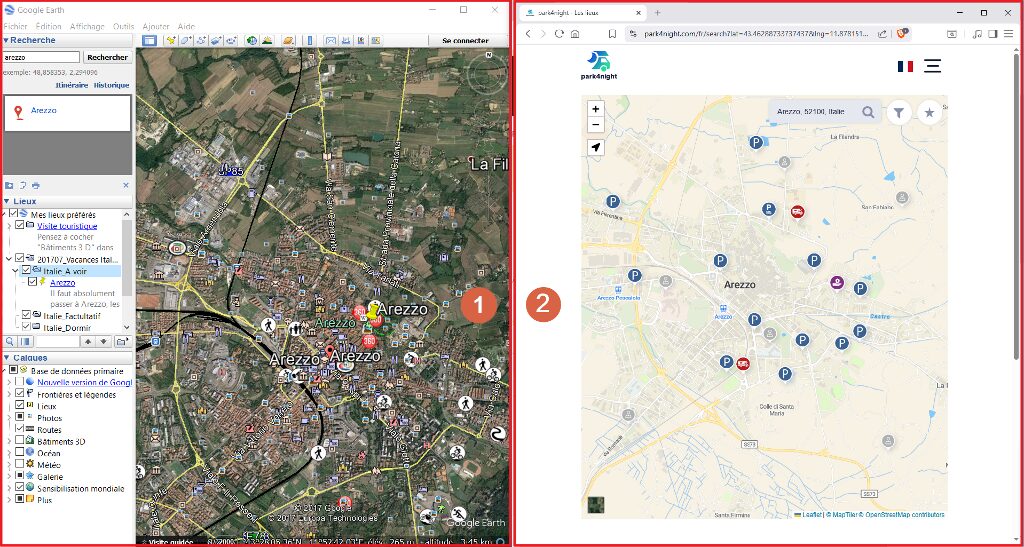1024x547 pixels.
Task: Open the Historique link
Action: [112, 85]
